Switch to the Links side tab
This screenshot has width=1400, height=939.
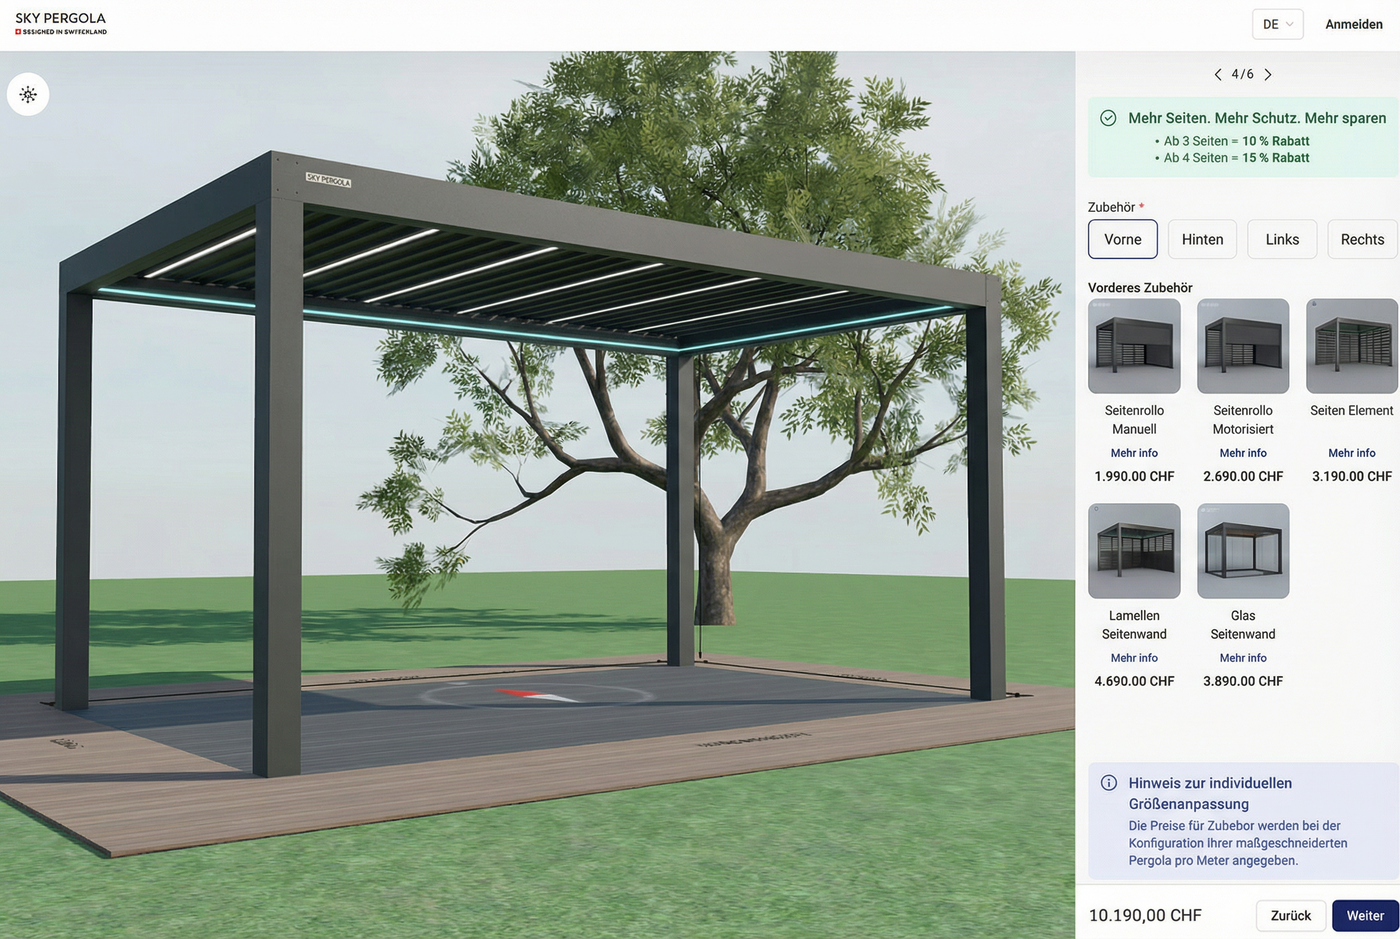[x=1282, y=240]
